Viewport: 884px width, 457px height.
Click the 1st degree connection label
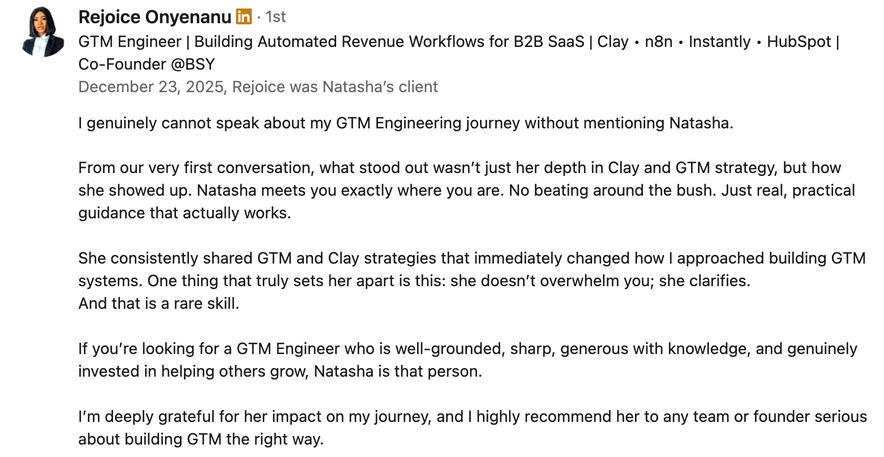[x=275, y=17]
